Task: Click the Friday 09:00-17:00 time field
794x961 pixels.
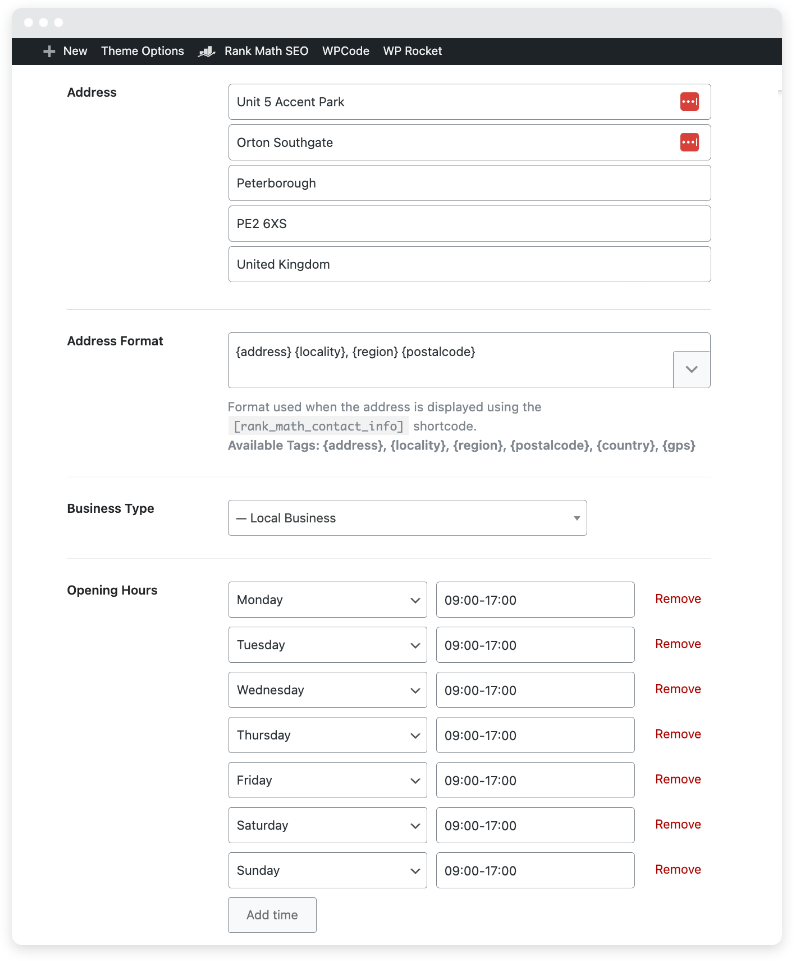Action: click(535, 780)
